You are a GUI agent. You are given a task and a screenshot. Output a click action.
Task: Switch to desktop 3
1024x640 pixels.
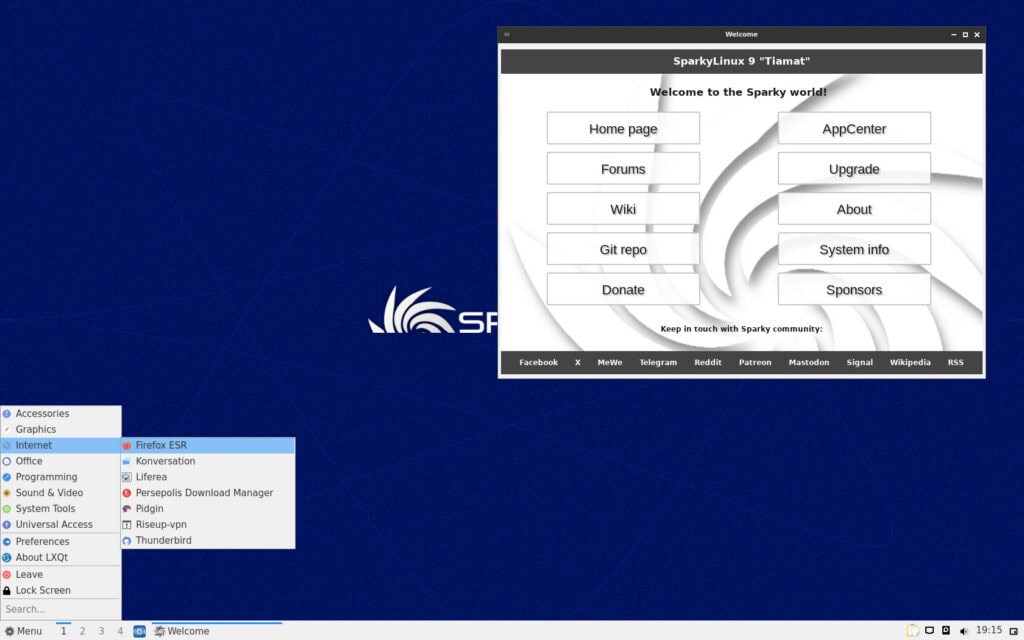[x=101, y=631]
